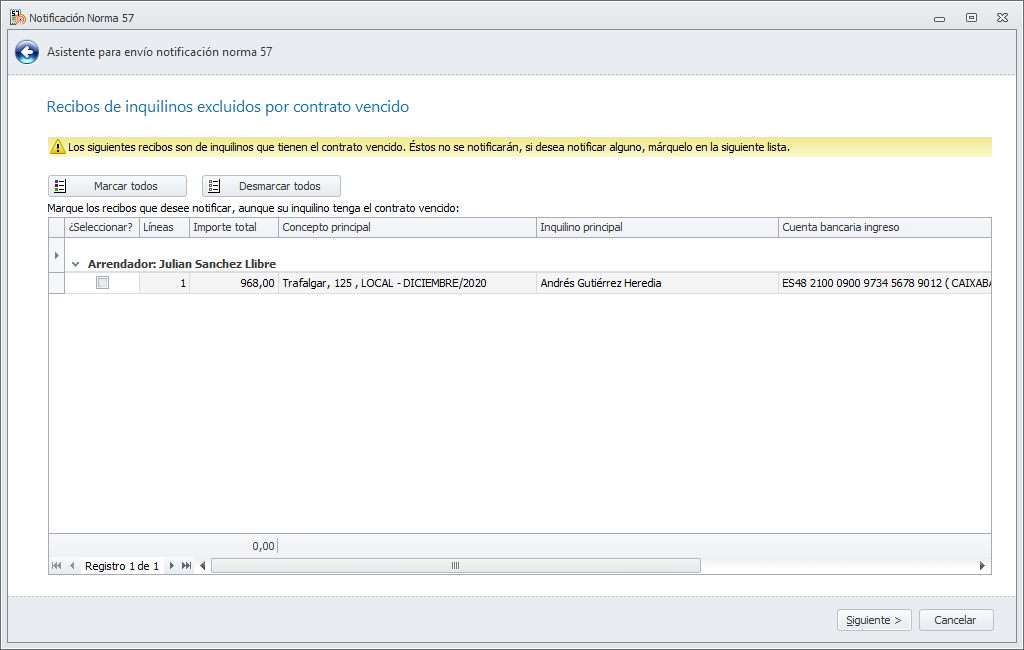1024x650 pixels.
Task: Click Cuenta bancaria ingreso column header
Action: tap(885, 227)
